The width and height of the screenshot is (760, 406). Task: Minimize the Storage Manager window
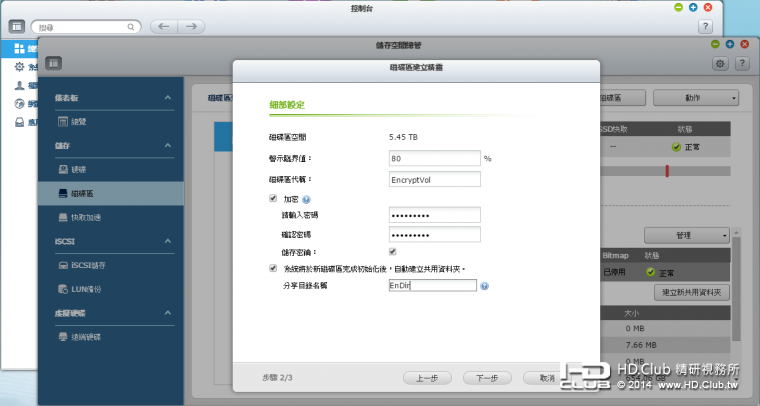point(715,44)
